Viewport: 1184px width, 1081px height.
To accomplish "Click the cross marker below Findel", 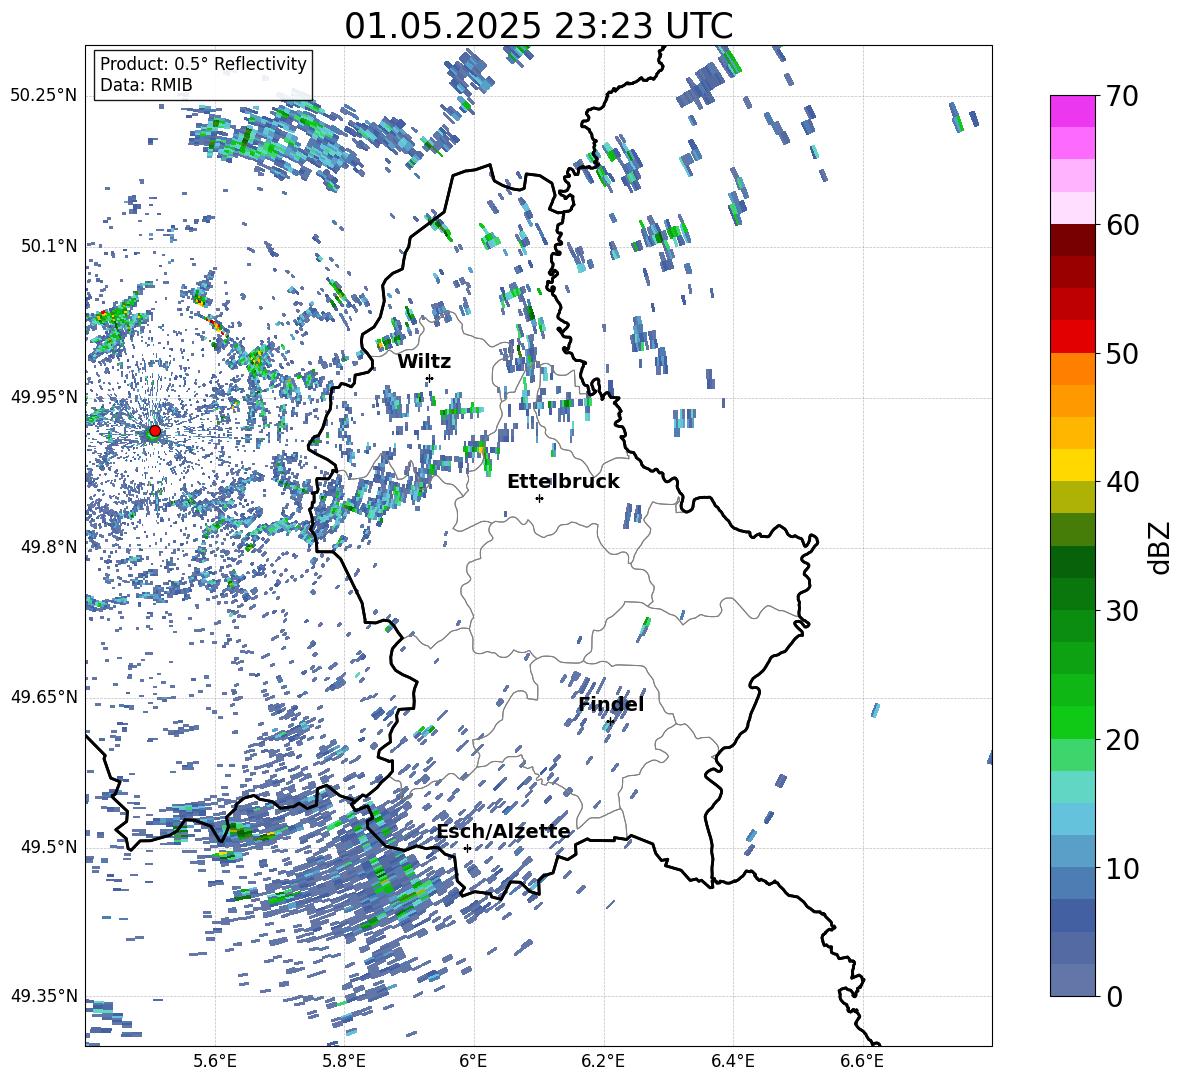I will [x=610, y=722].
